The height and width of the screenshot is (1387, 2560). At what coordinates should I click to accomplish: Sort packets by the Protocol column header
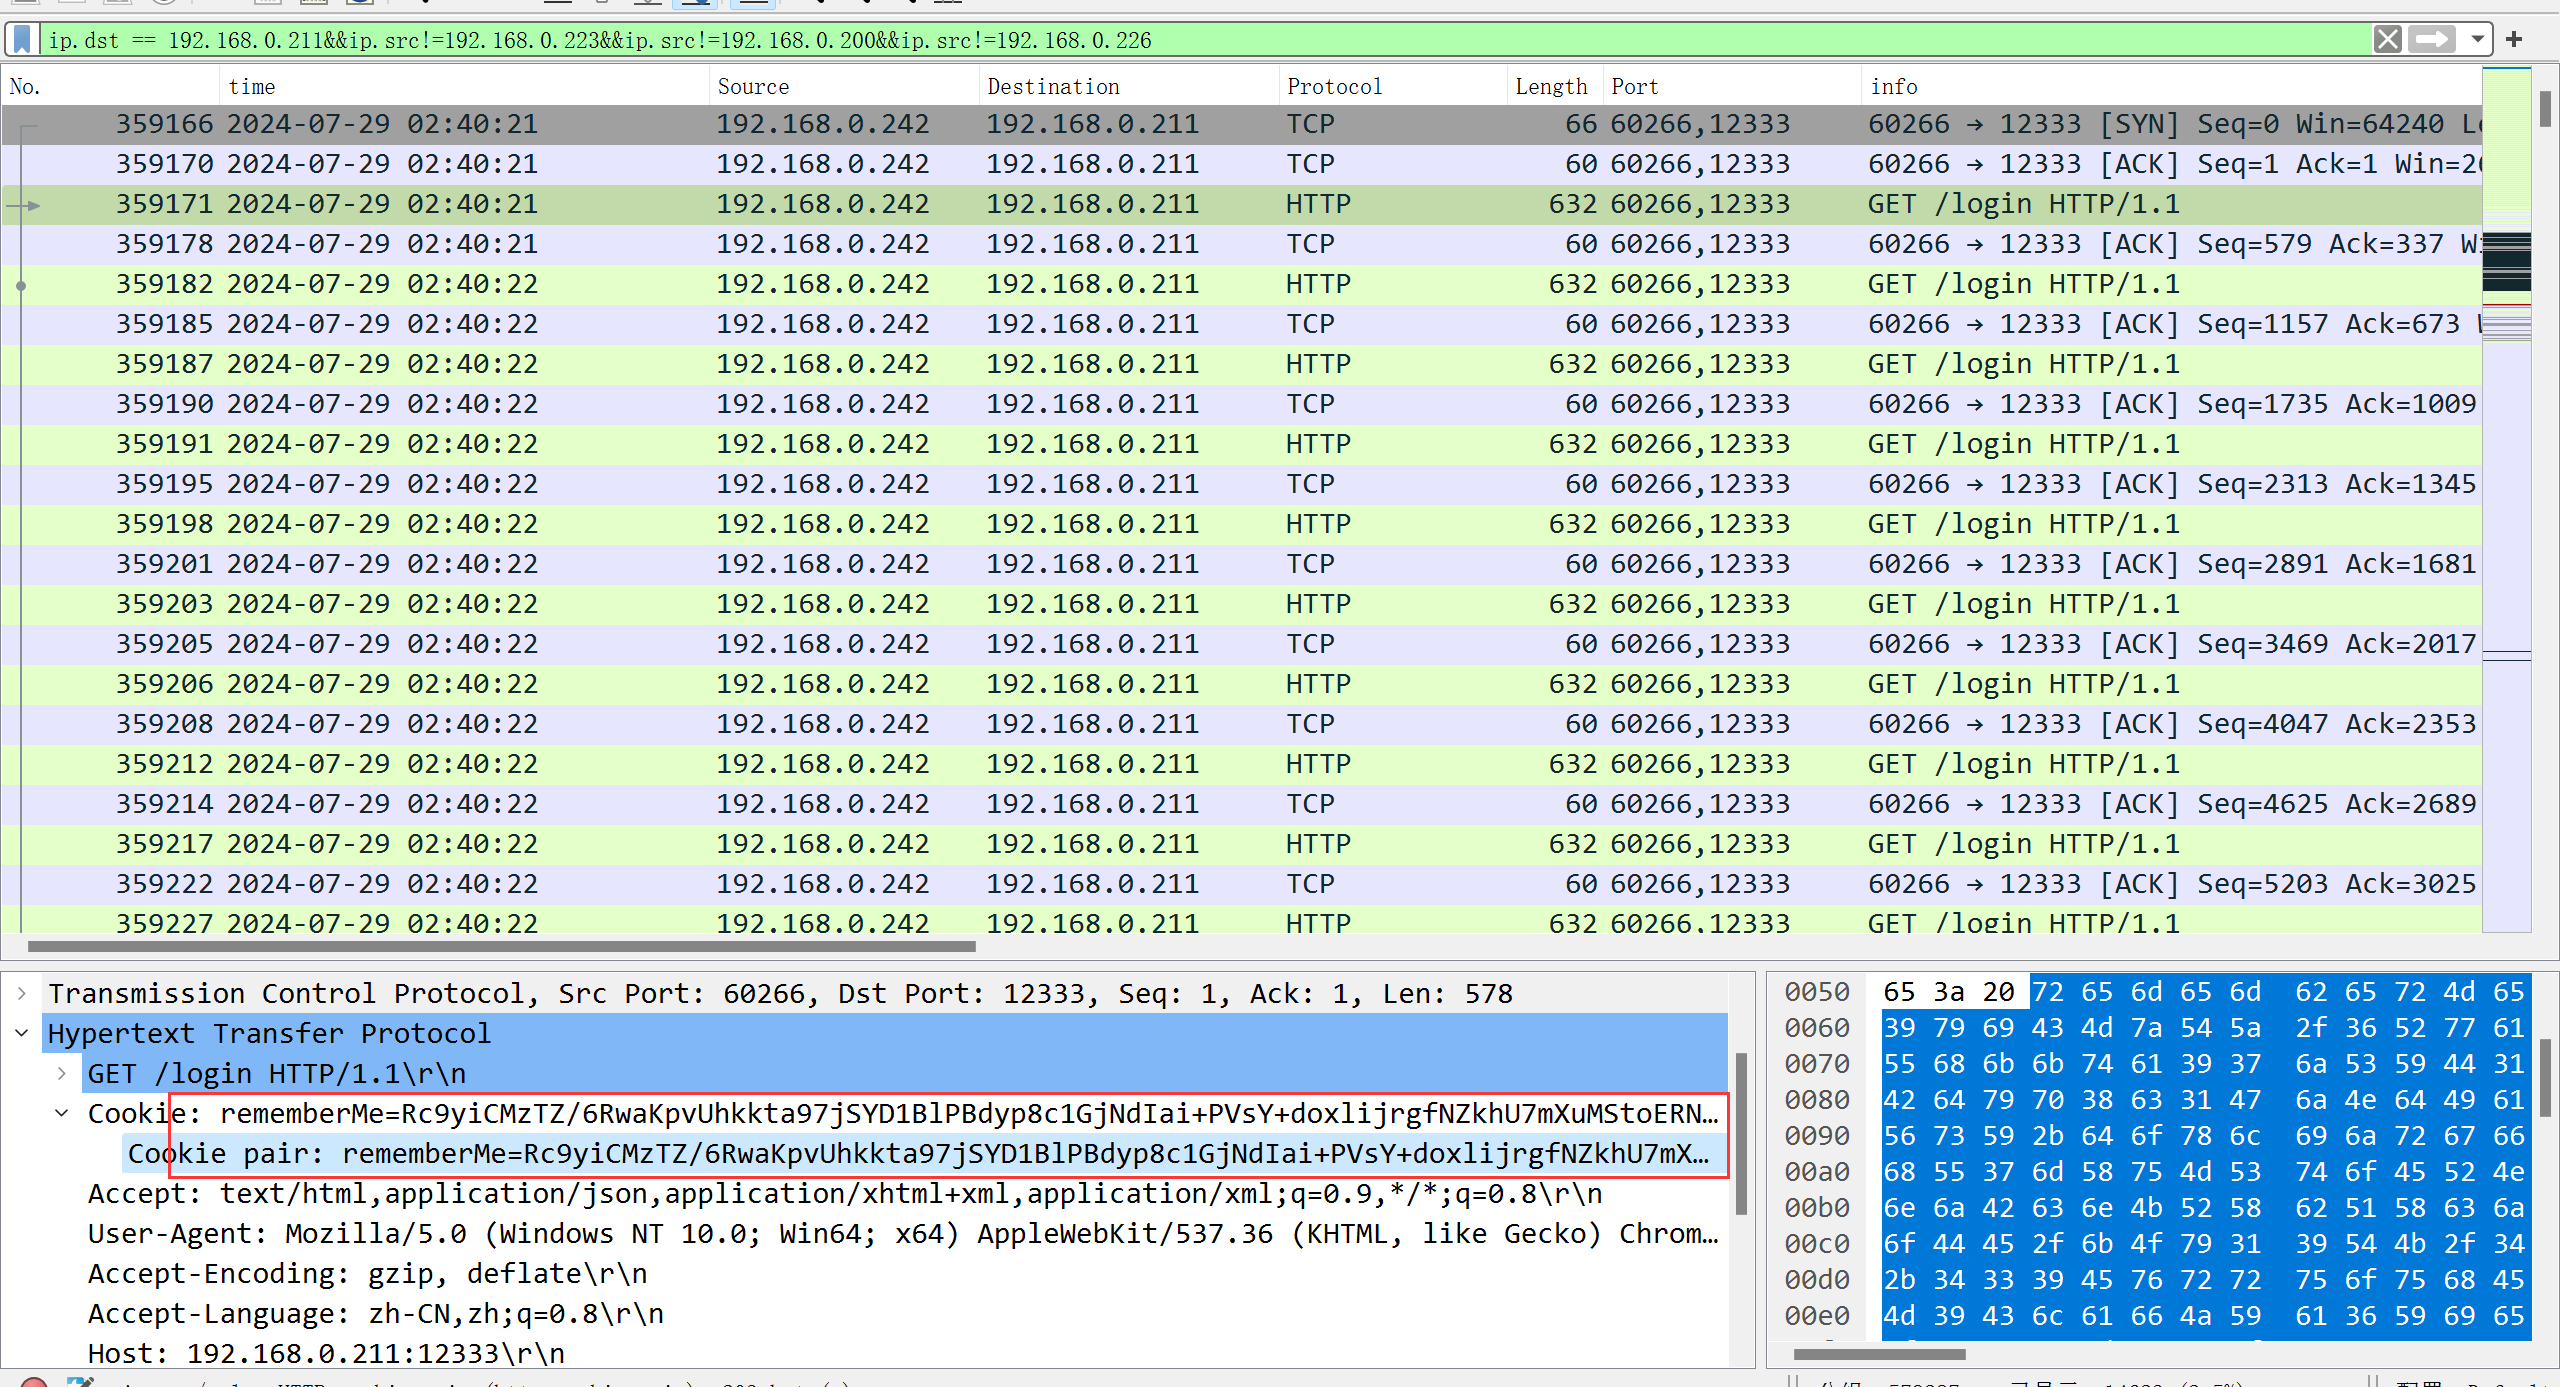(1393, 87)
